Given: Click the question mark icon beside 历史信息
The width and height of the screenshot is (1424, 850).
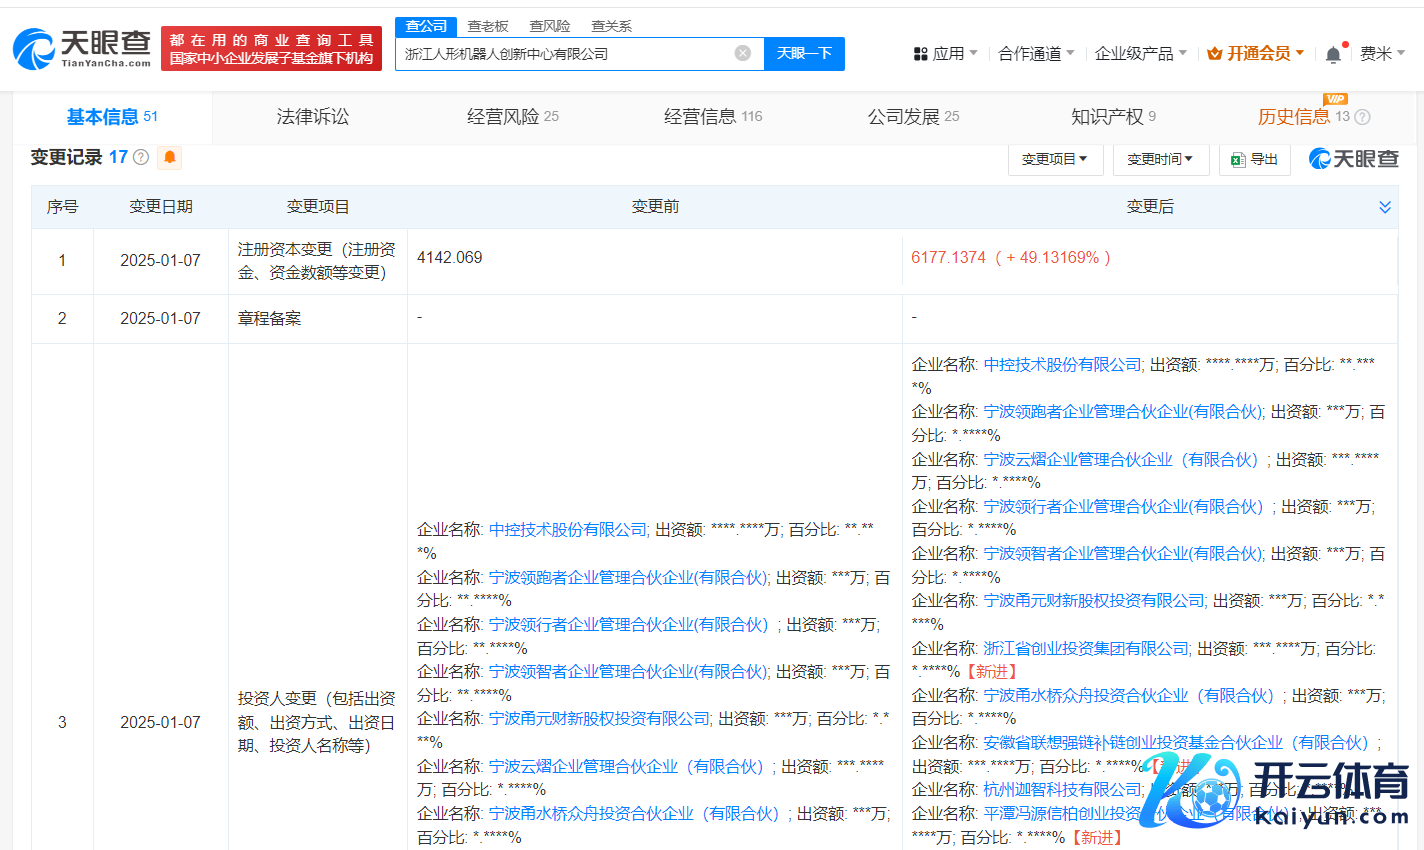Looking at the screenshot, I should [x=1362, y=117].
